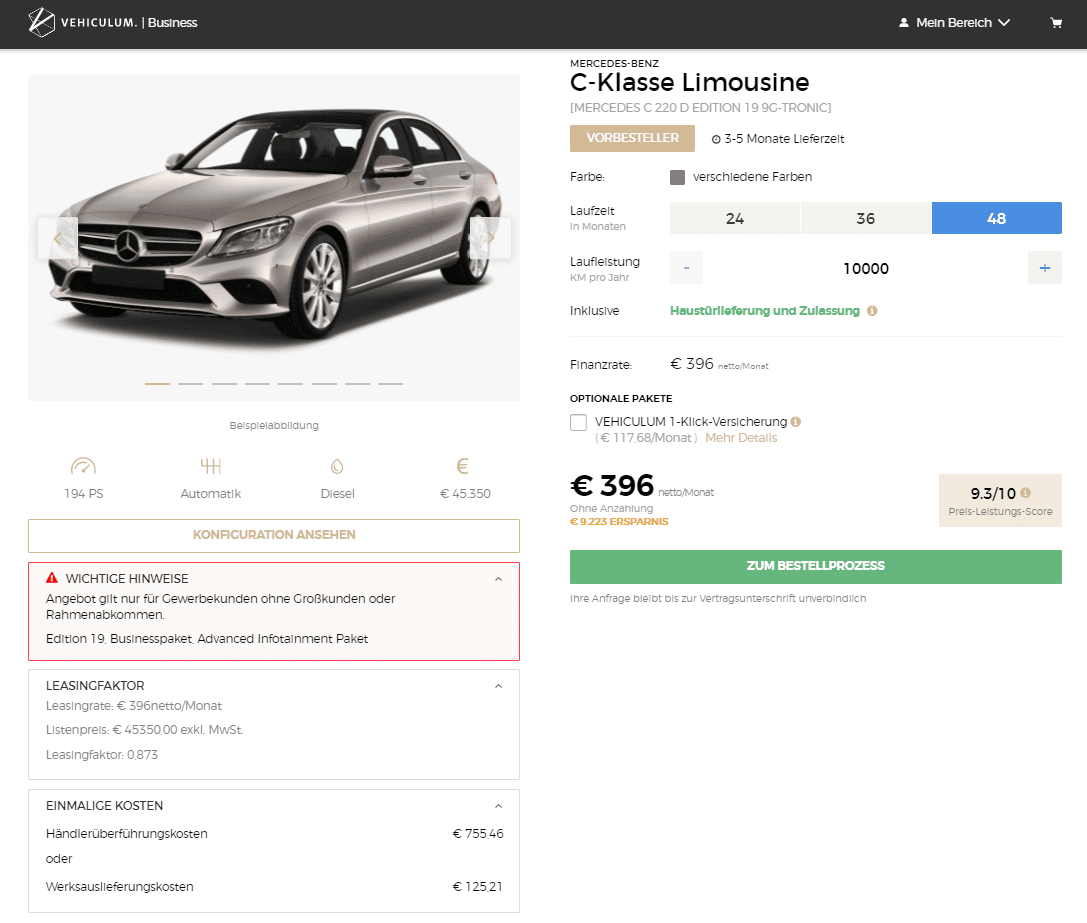Decrease Laufleistung with minus button
The height and width of the screenshot is (923, 1087).
(x=686, y=268)
